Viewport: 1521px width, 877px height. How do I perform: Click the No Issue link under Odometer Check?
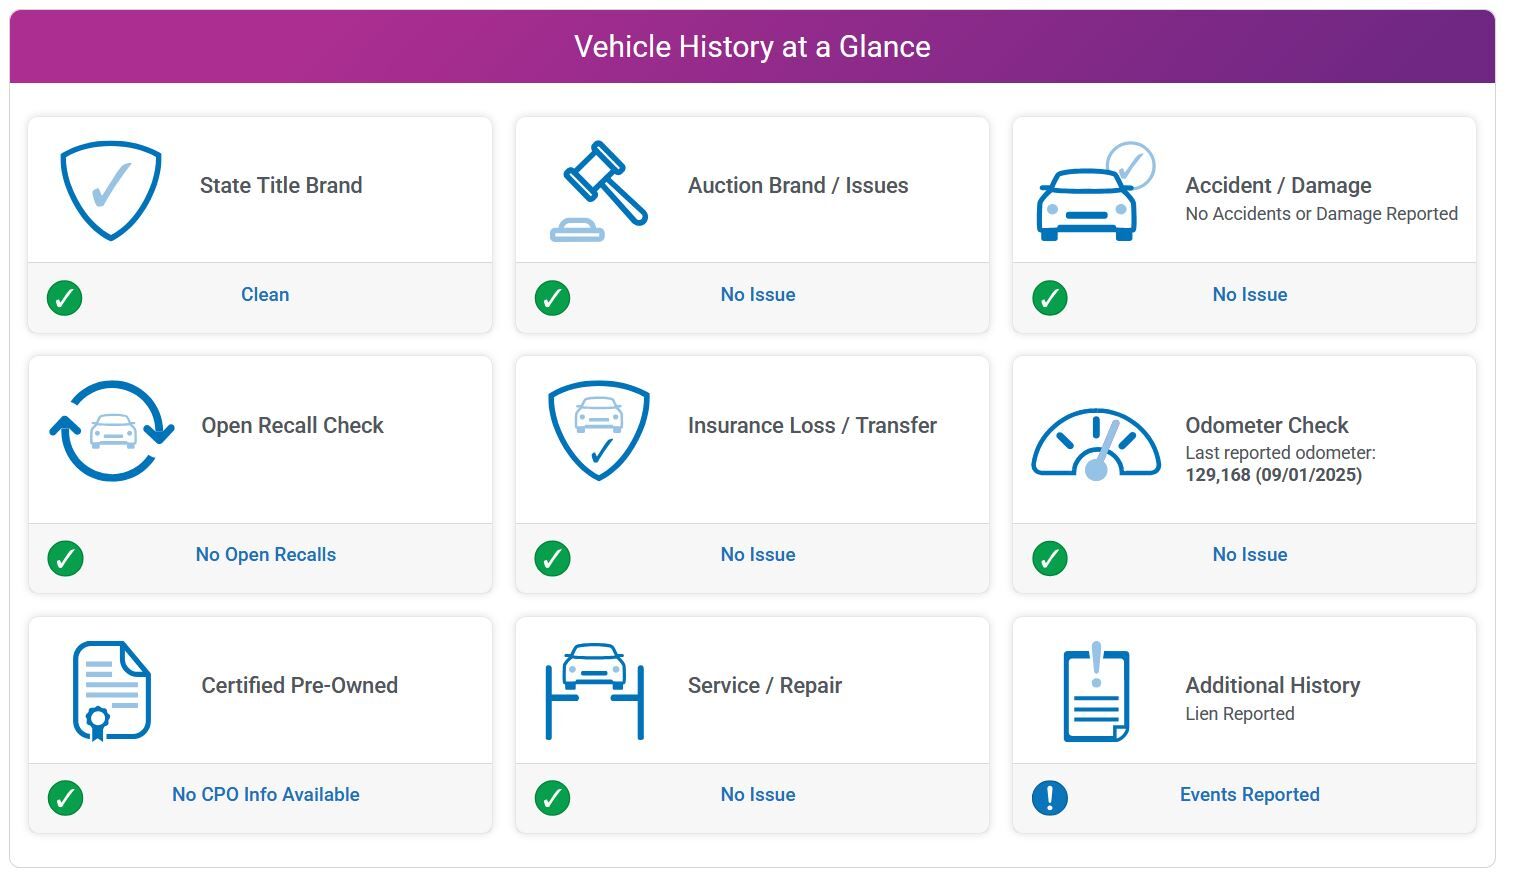(x=1249, y=555)
